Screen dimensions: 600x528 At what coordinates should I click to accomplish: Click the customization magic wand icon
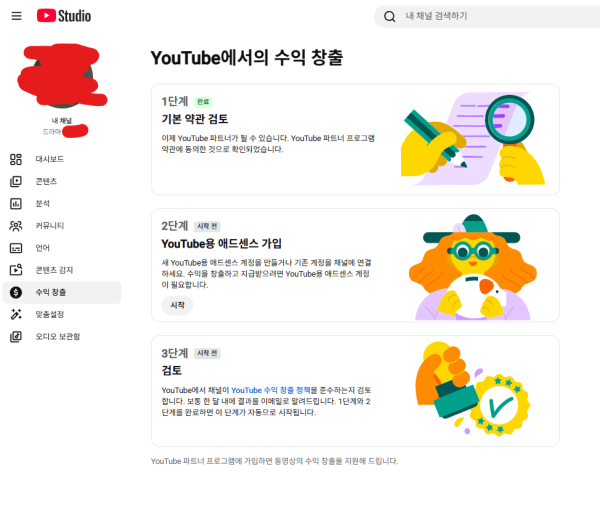(x=16, y=315)
